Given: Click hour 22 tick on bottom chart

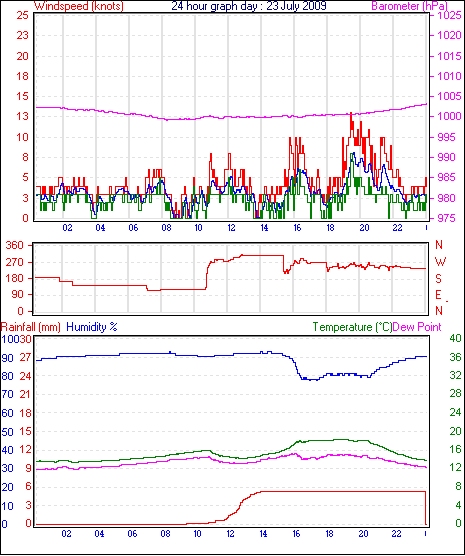Looking at the screenshot, I should click(396, 533).
